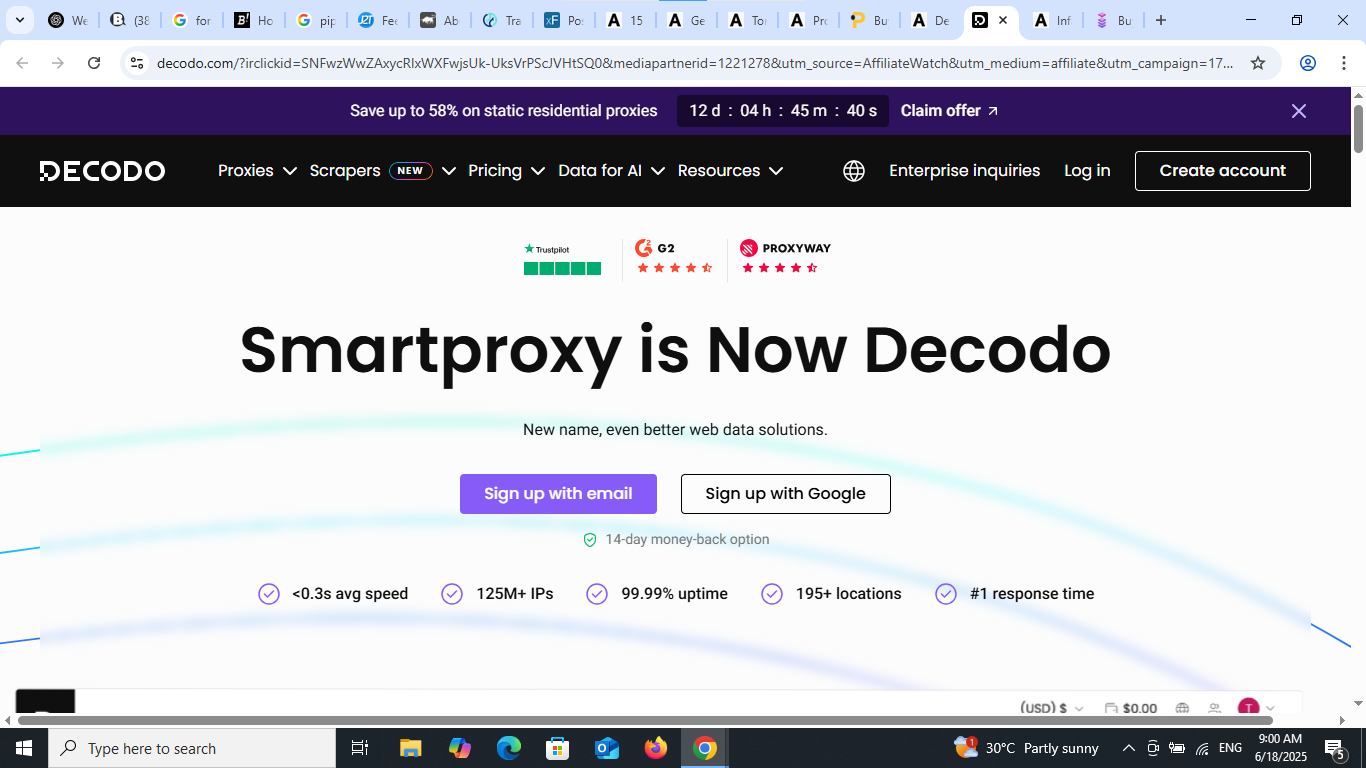This screenshot has height=768, width=1366.
Task: Expand the Pricing menu
Action: [506, 171]
